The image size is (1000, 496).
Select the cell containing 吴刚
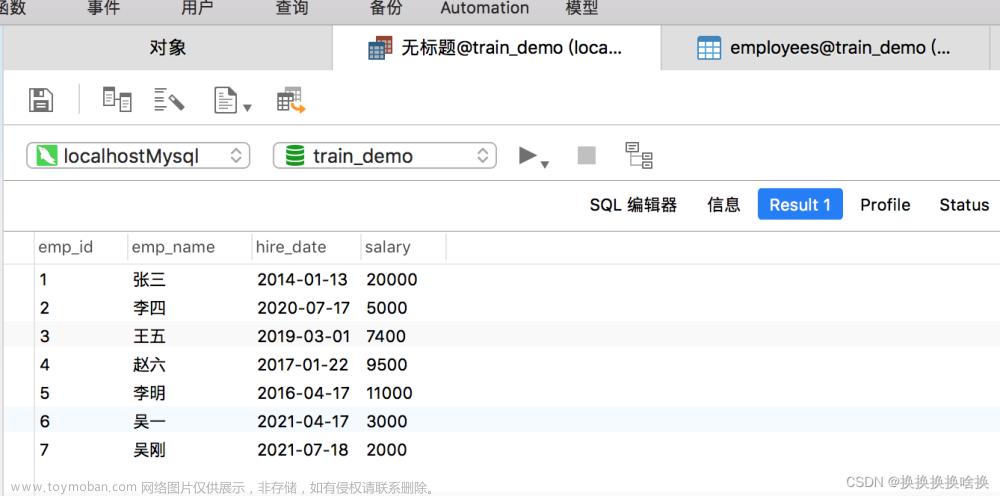click(x=149, y=450)
